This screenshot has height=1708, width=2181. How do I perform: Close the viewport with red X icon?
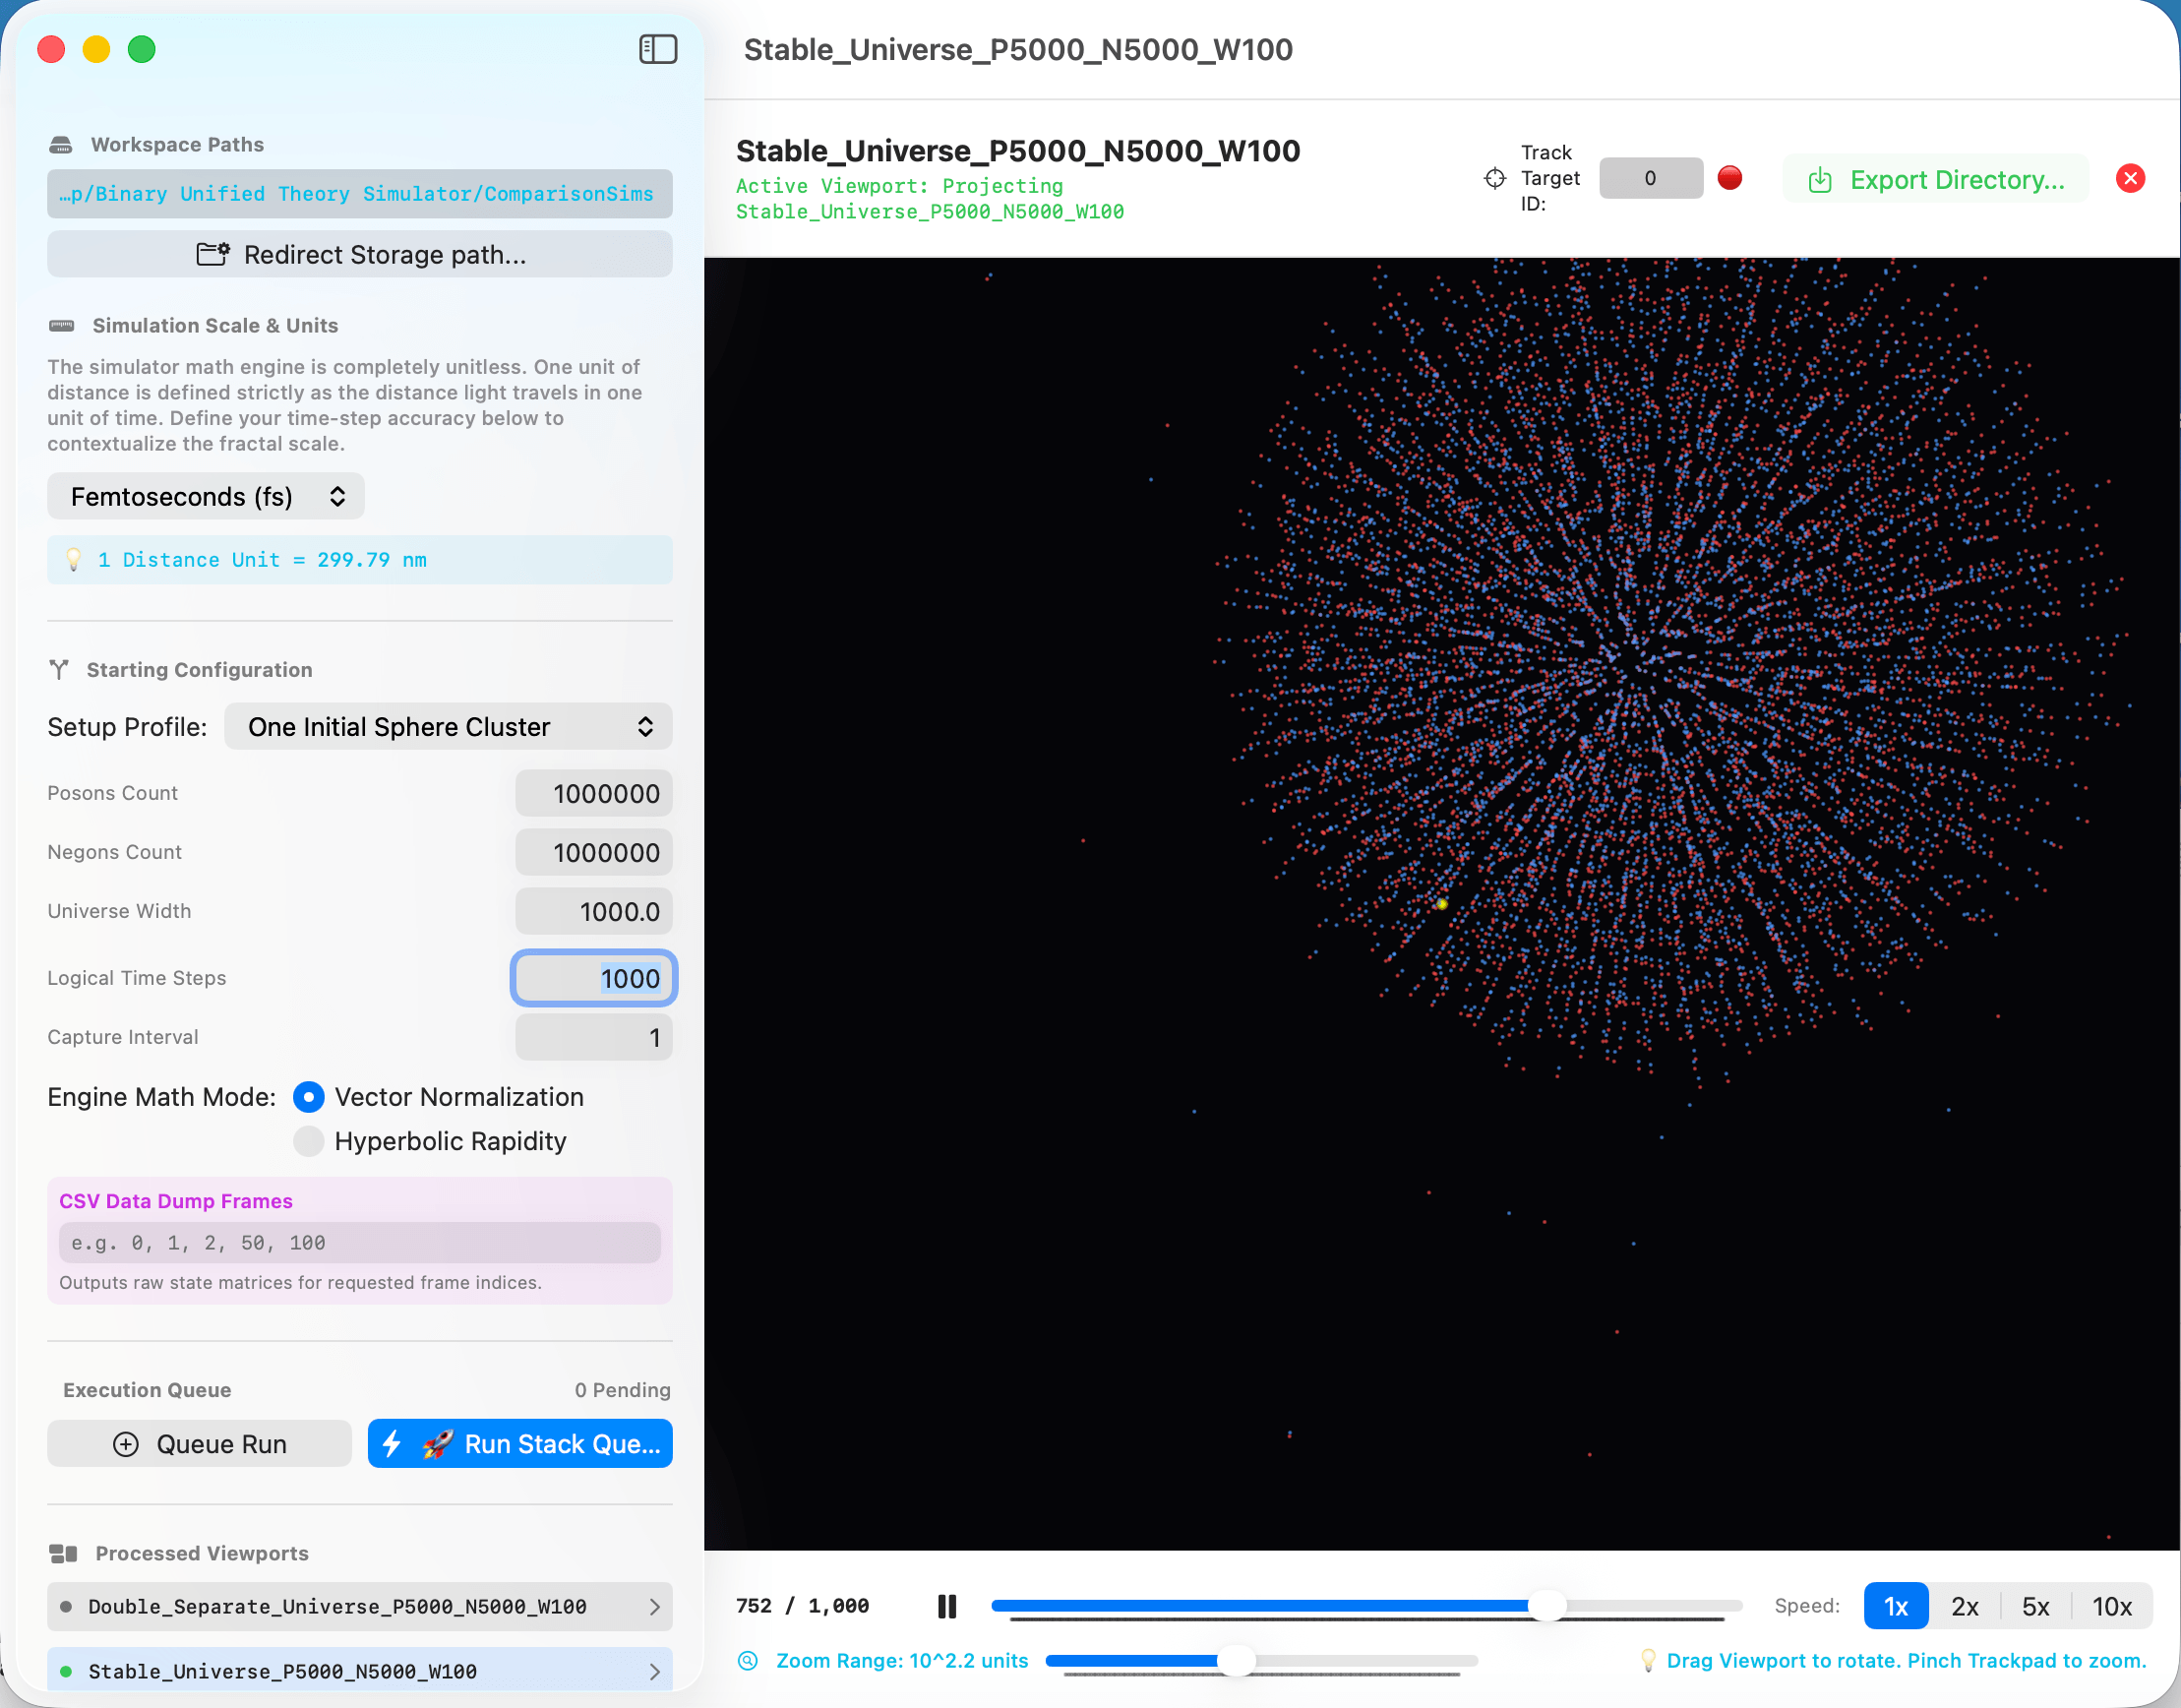pos(2130,178)
